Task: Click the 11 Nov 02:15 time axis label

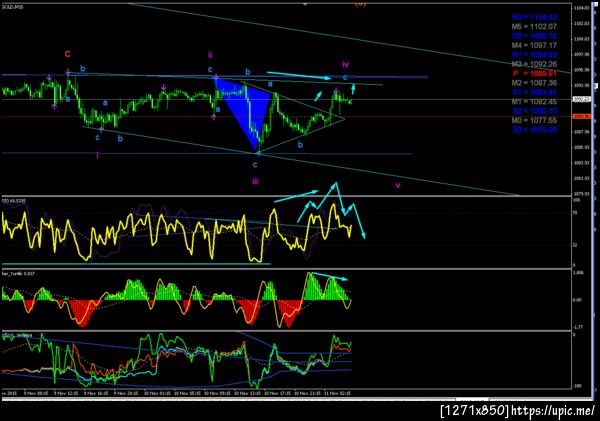Action: pos(337,393)
